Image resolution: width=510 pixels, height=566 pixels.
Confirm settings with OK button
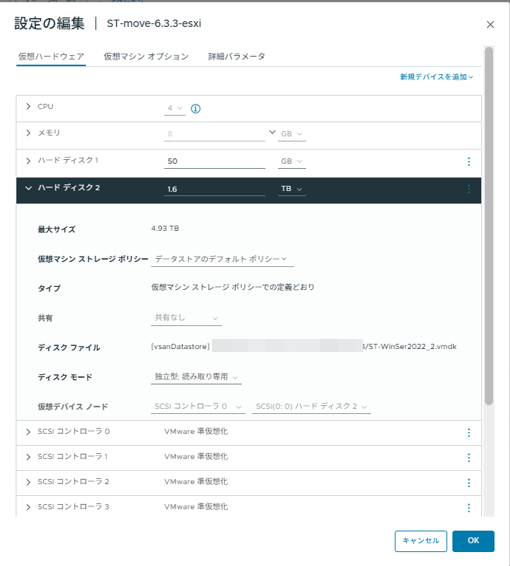473,541
